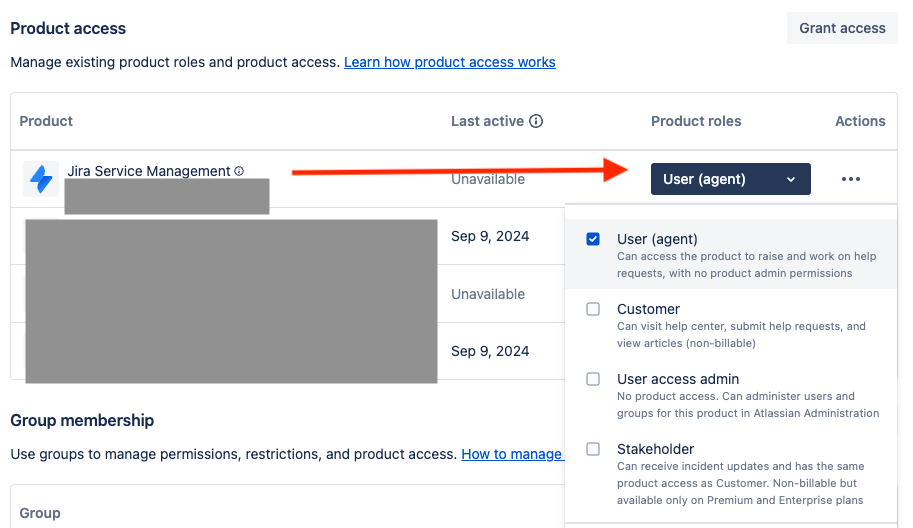Viewport: 913px width, 528px height.
Task: Select the User (agent) option label
Action: click(657, 239)
